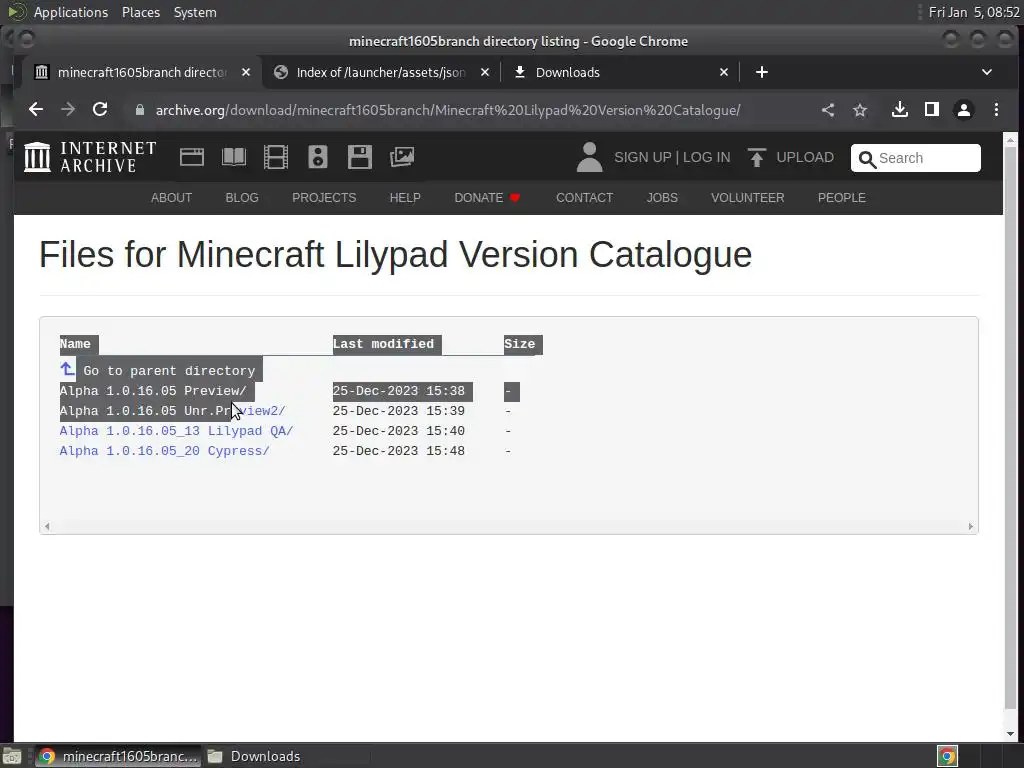
Task: Click the listing's horizontal scroll left arrow
Action: pyautogui.click(x=46, y=526)
